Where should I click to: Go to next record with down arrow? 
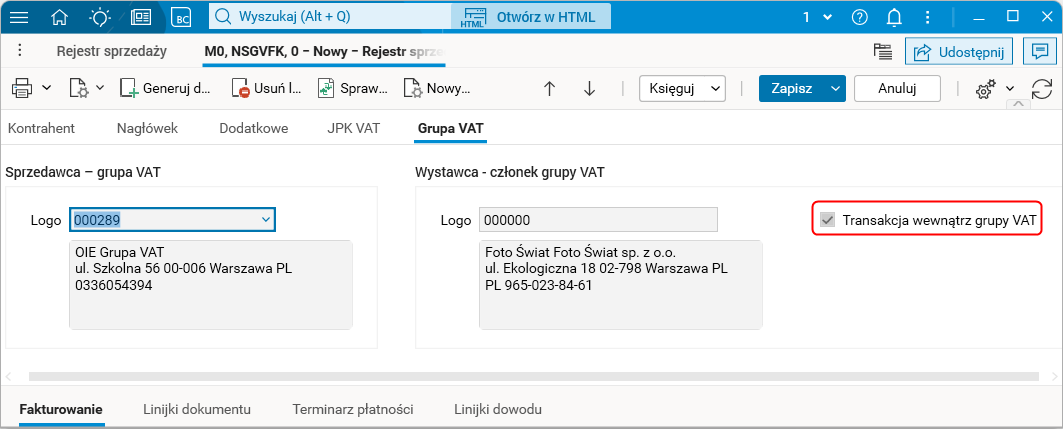(x=589, y=89)
